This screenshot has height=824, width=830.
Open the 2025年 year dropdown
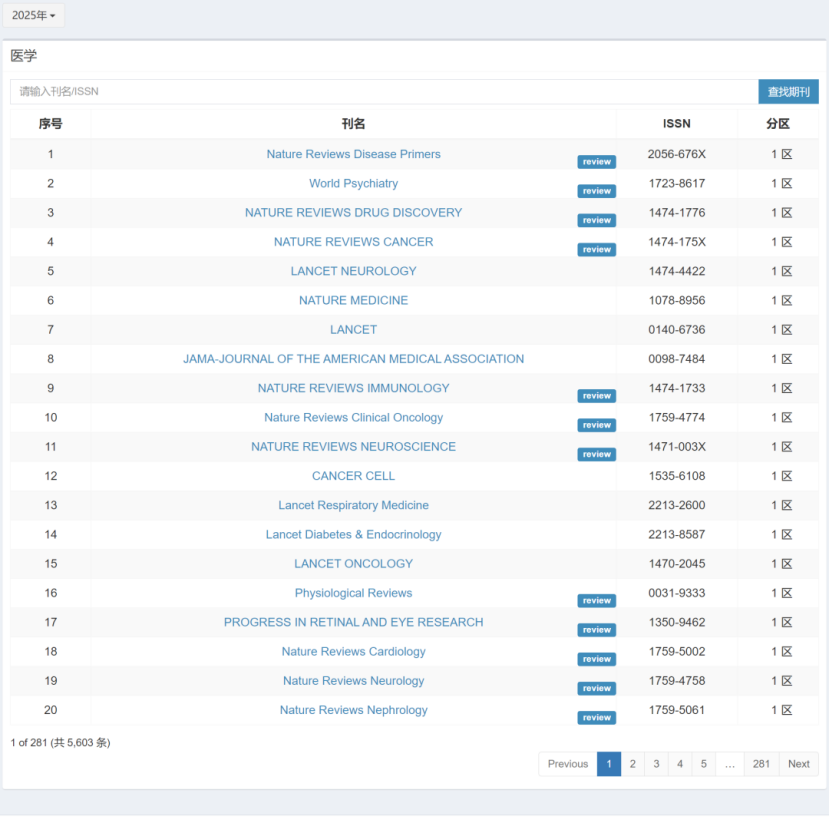tap(34, 16)
